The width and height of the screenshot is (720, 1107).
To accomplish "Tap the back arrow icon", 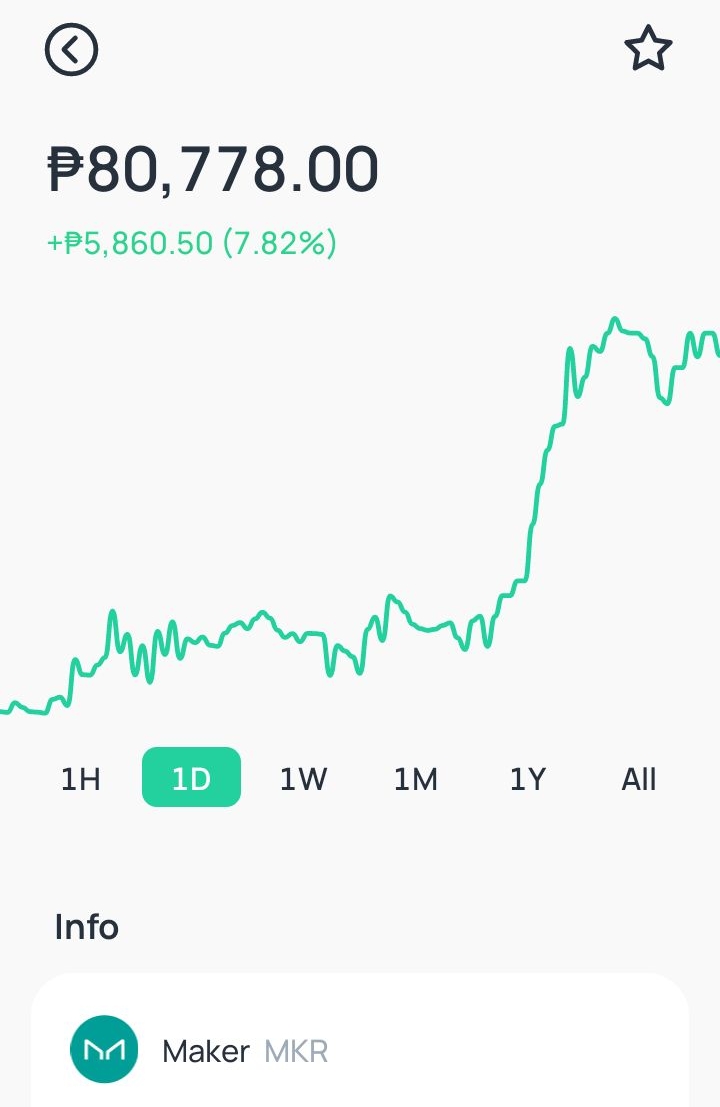I will pos(71,49).
